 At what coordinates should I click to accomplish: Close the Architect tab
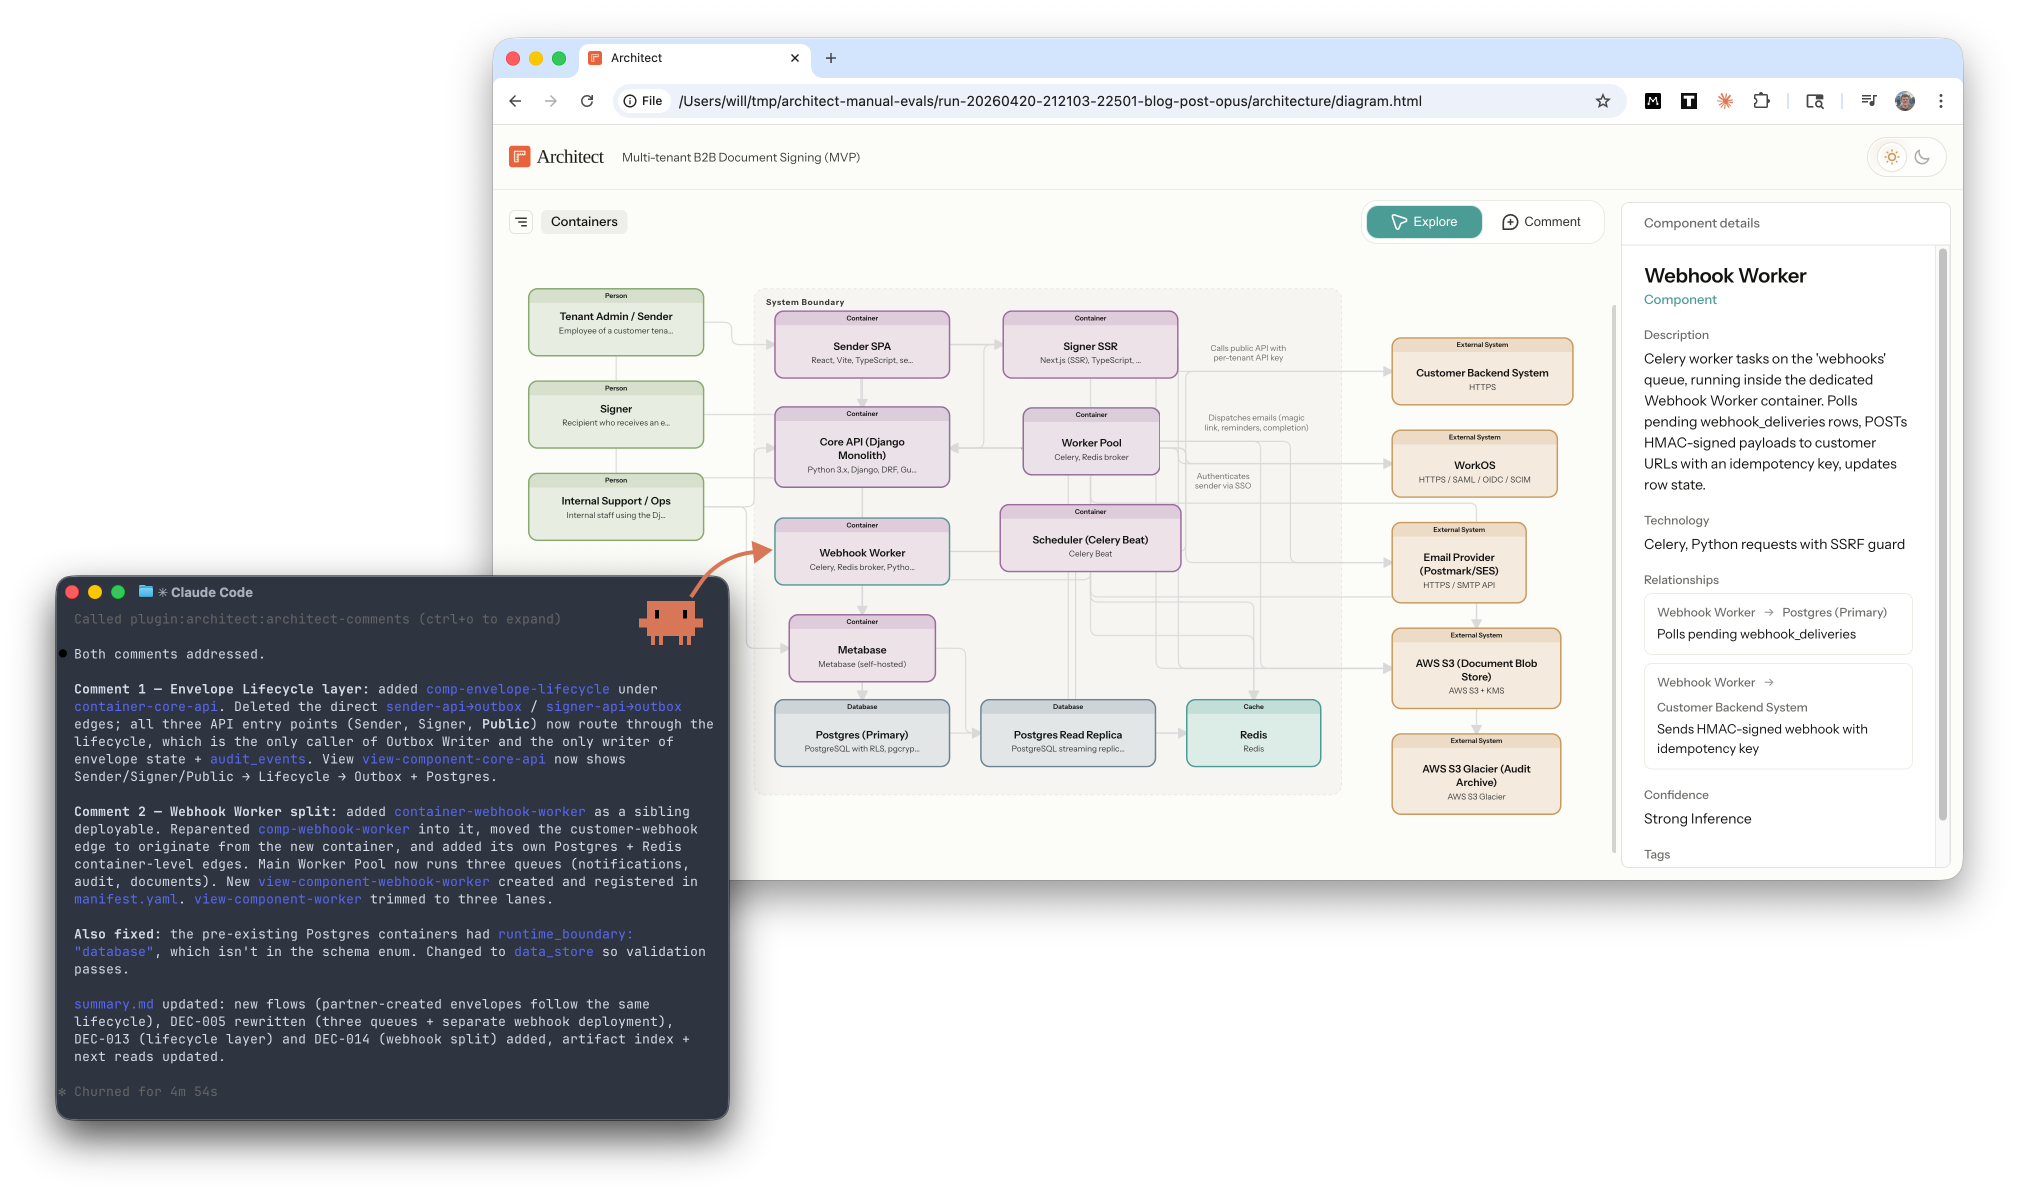point(795,58)
